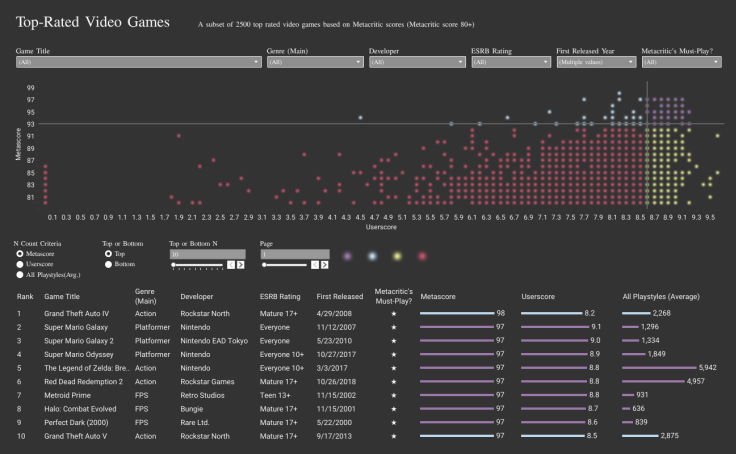Increase Top or Bottom N with right arrow
This screenshot has height=454, width=736.
pyautogui.click(x=240, y=265)
